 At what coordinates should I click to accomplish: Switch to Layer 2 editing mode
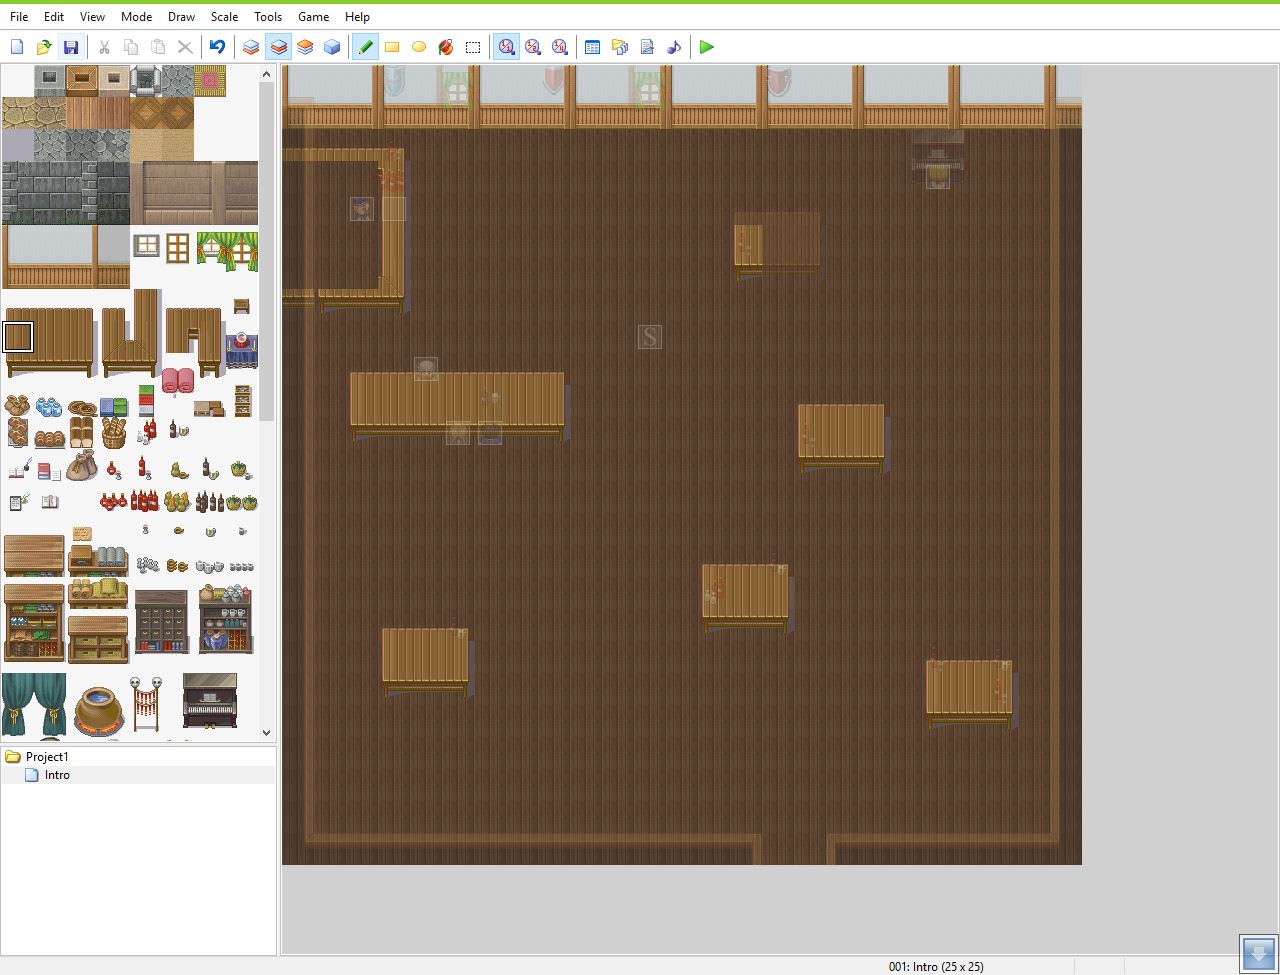[278, 47]
